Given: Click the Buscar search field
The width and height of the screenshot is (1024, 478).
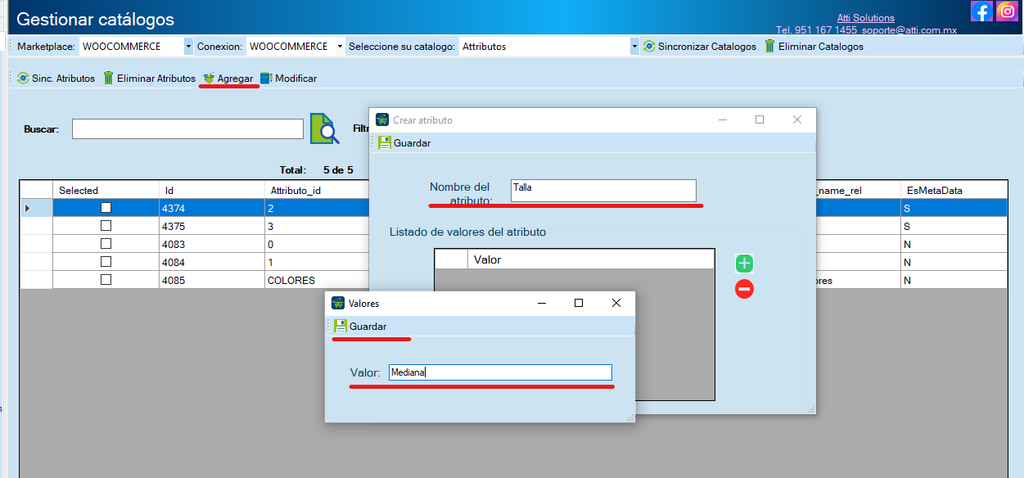Looking at the screenshot, I should click(x=187, y=129).
